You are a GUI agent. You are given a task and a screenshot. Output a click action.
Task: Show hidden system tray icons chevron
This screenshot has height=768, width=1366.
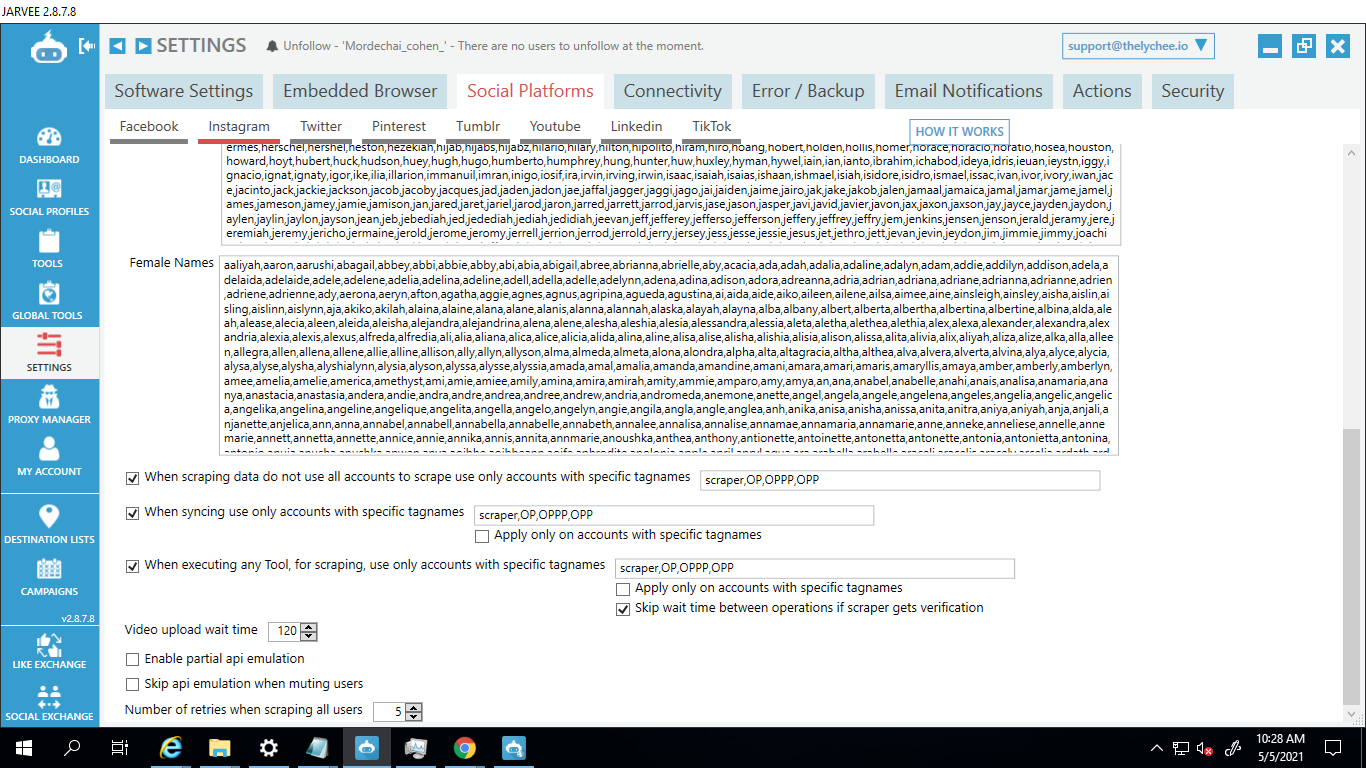tap(1157, 748)
